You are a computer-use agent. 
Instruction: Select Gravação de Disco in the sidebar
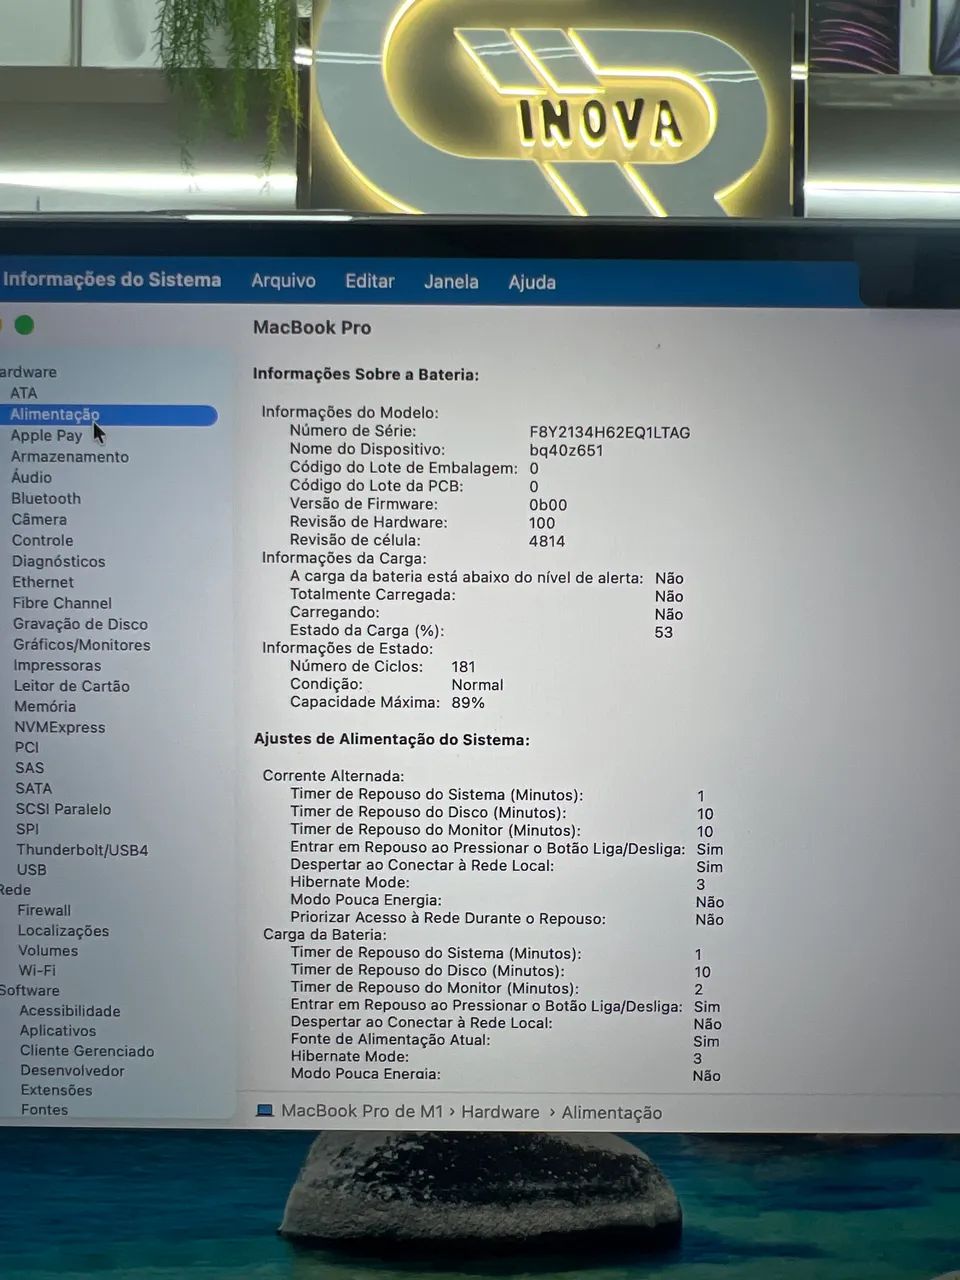(x=80, y=624)
